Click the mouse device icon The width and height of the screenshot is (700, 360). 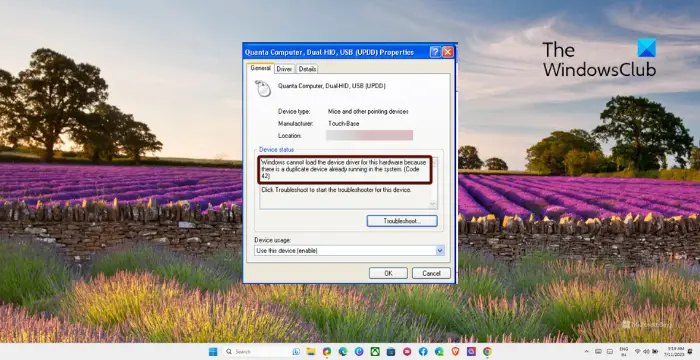click(x=263, y=88)
